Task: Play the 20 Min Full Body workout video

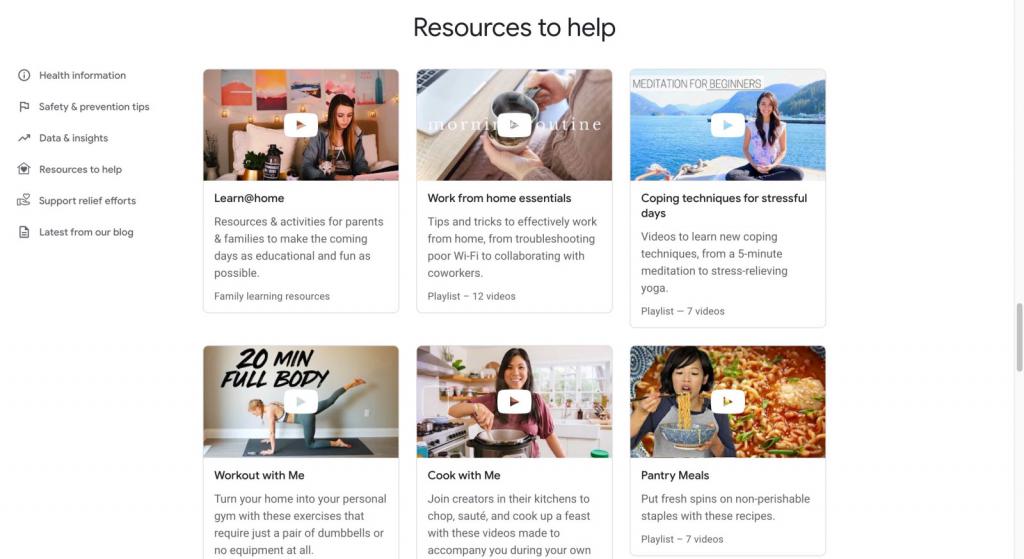Action: 300,402
